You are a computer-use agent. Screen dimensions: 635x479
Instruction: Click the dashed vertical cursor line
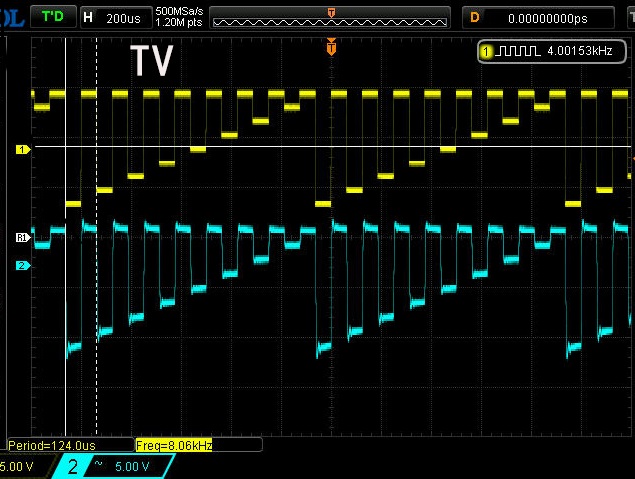coord(96,300)
